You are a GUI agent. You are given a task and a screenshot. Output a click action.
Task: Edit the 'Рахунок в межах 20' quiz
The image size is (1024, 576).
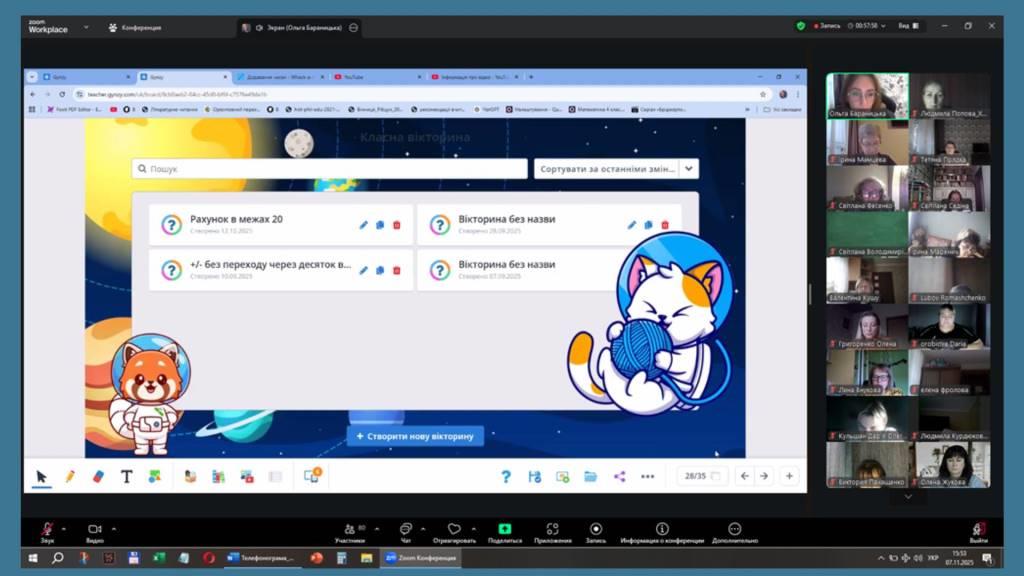tap(364, 225)
